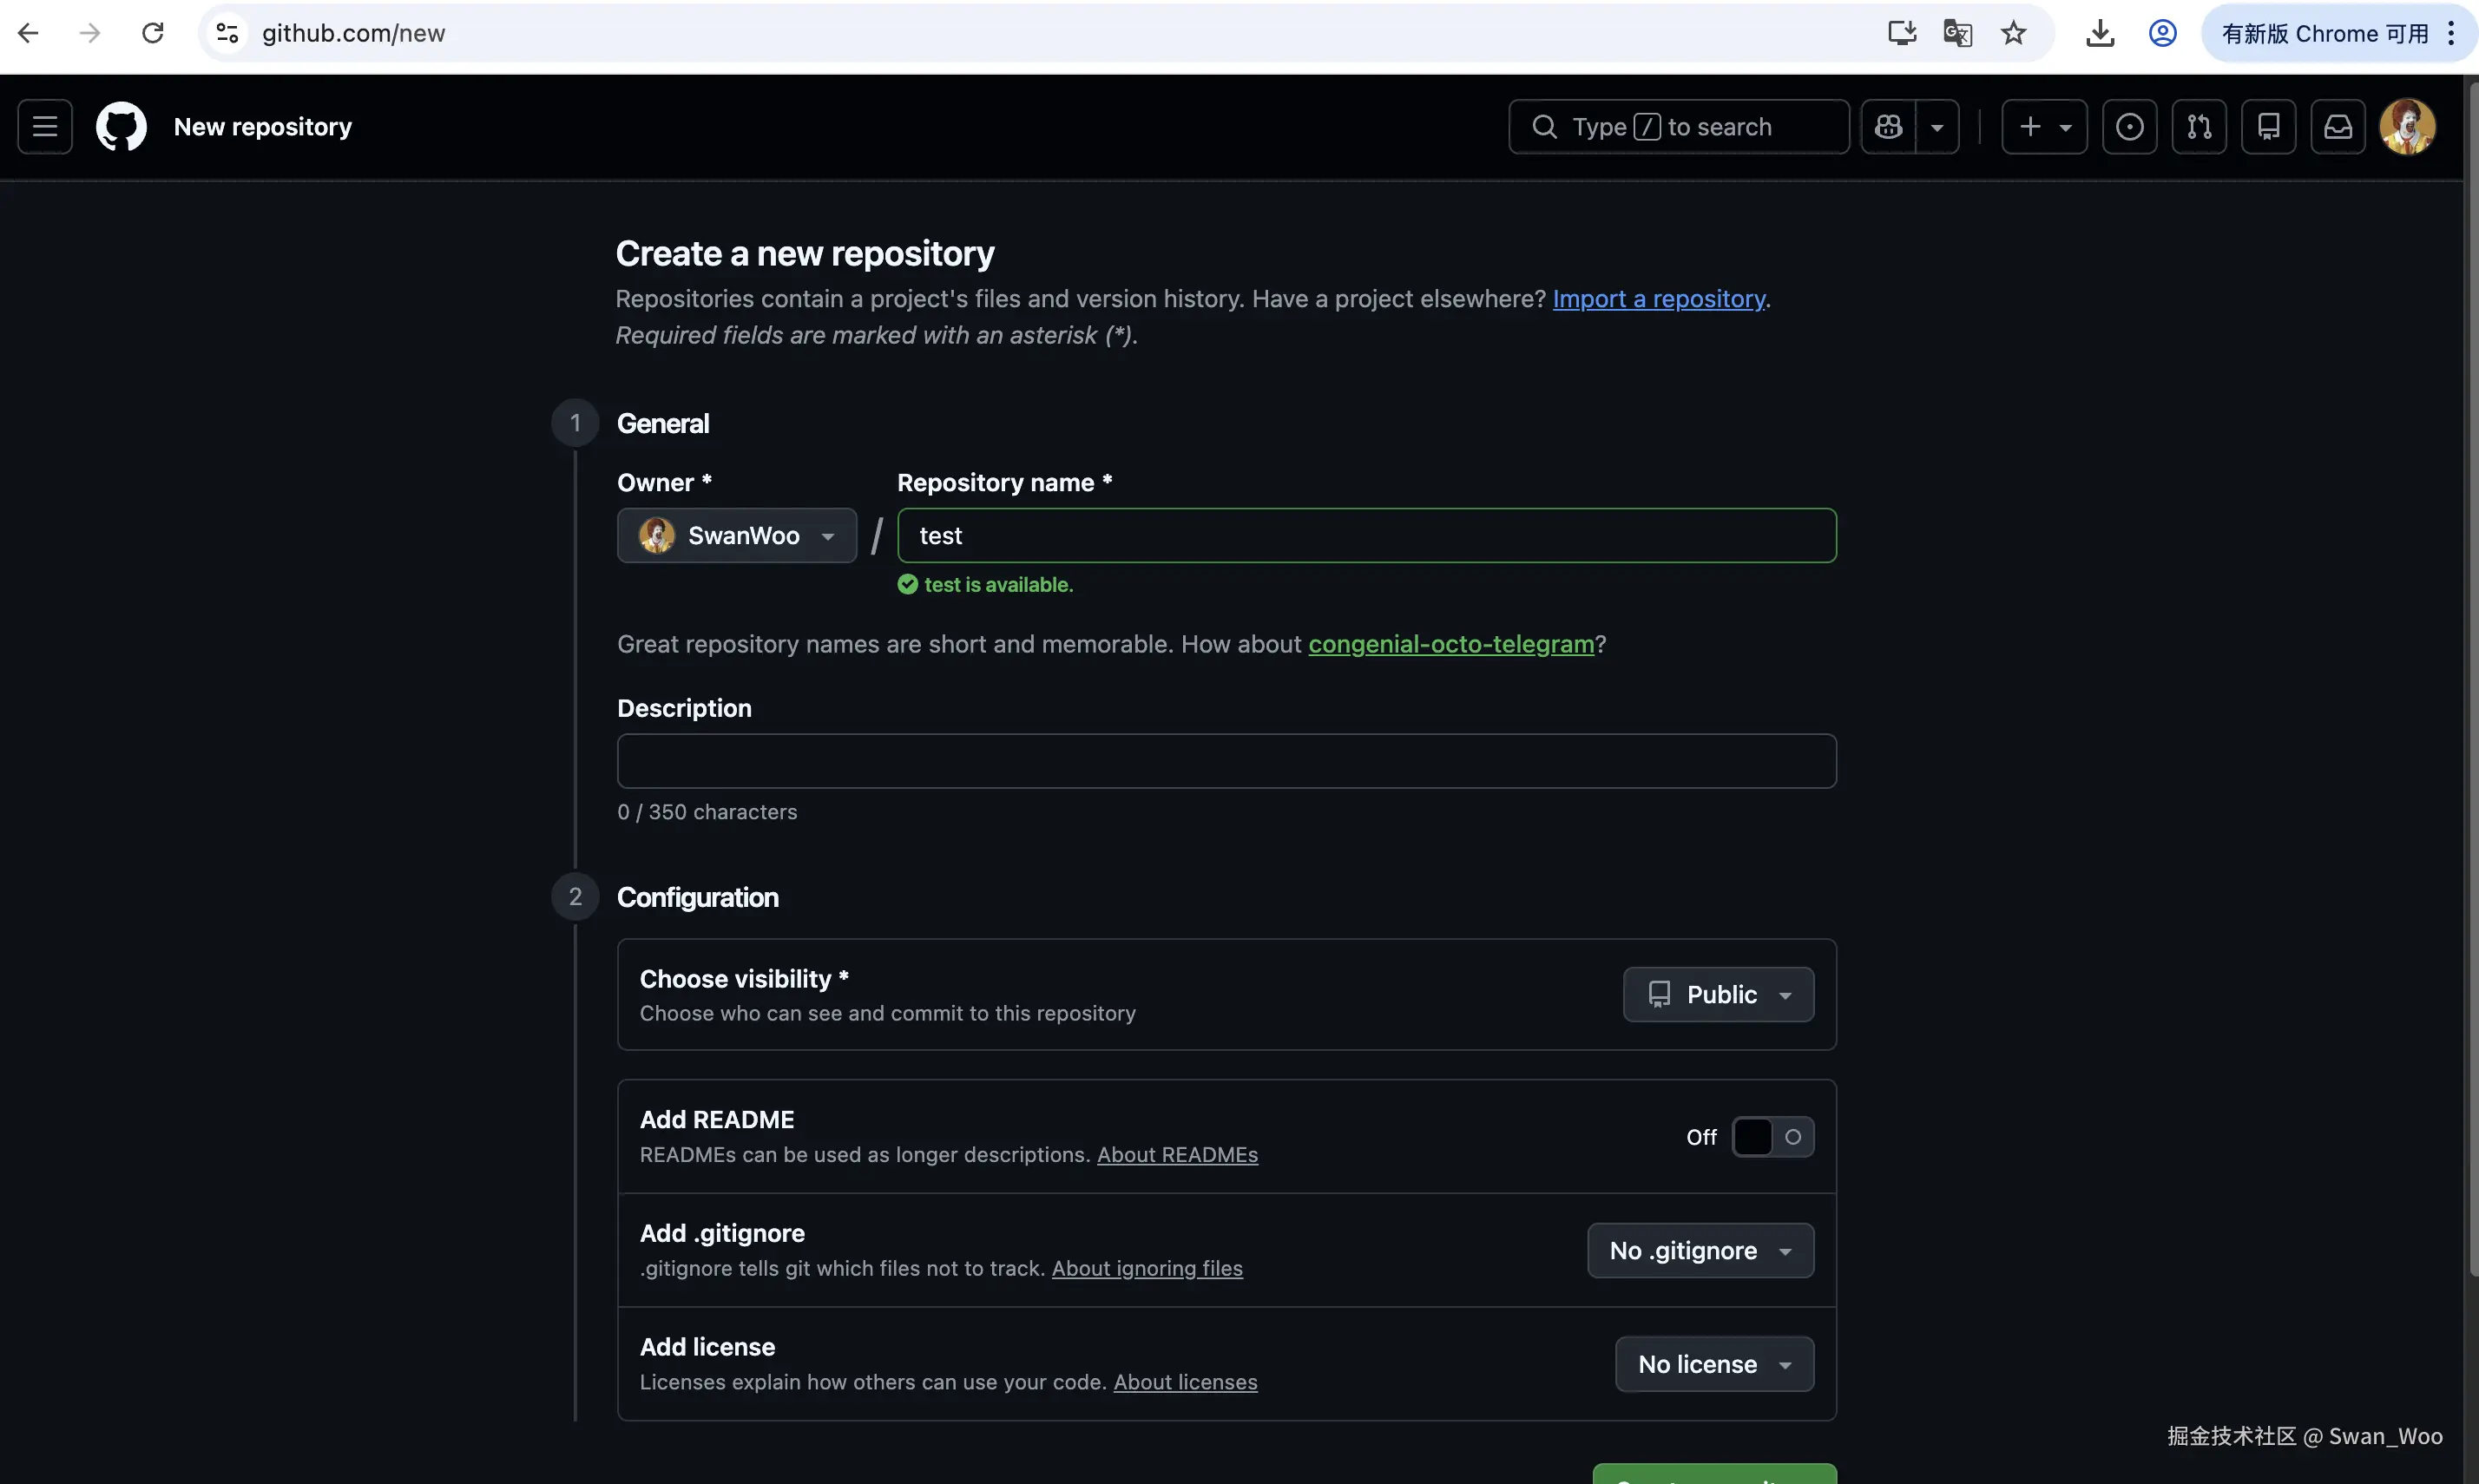This screenshot has height=1484, width=2479.
Task: Open the Repositories icon in header
Action: point(2268,127)
